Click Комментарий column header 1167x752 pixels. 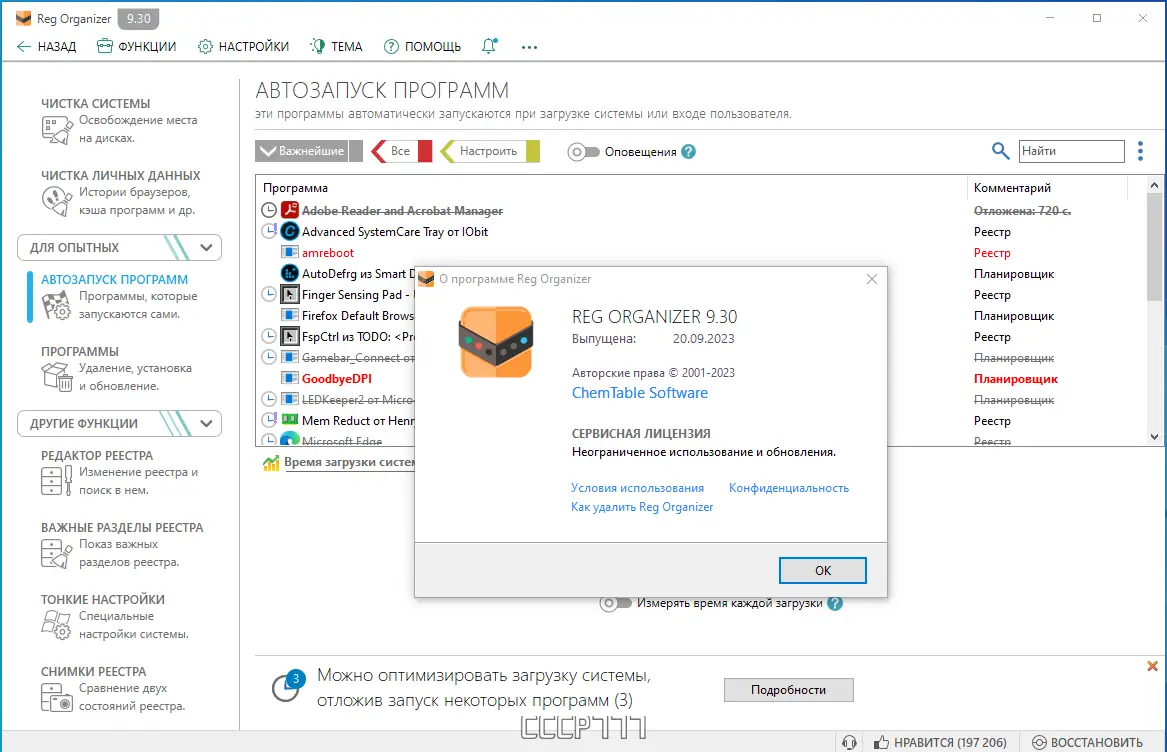click(1012, 188)
